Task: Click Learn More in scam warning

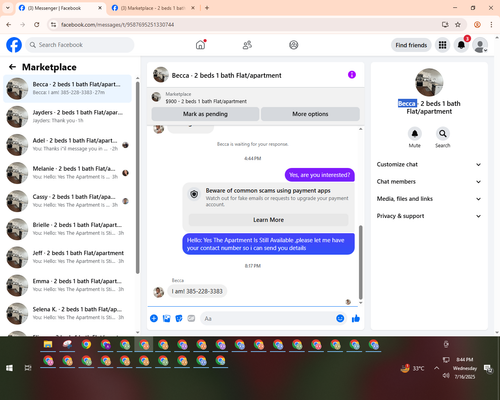Action: [x=268, y=220]
